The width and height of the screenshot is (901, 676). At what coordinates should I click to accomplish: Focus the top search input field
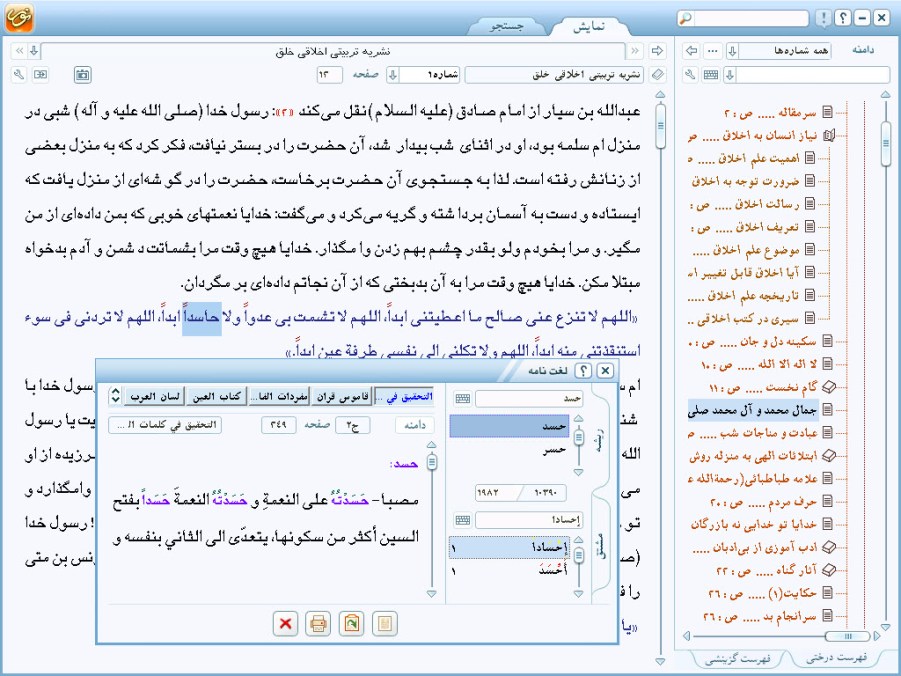(750, 18)
